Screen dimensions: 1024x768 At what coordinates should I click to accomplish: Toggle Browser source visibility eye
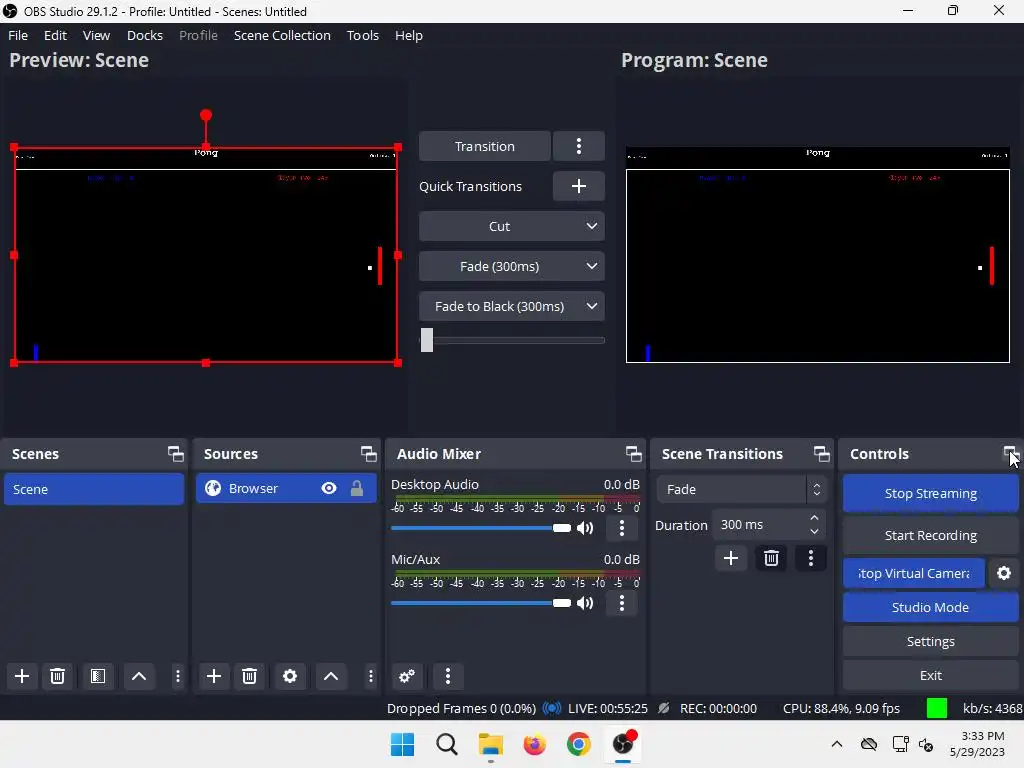[x=329, y=488]
